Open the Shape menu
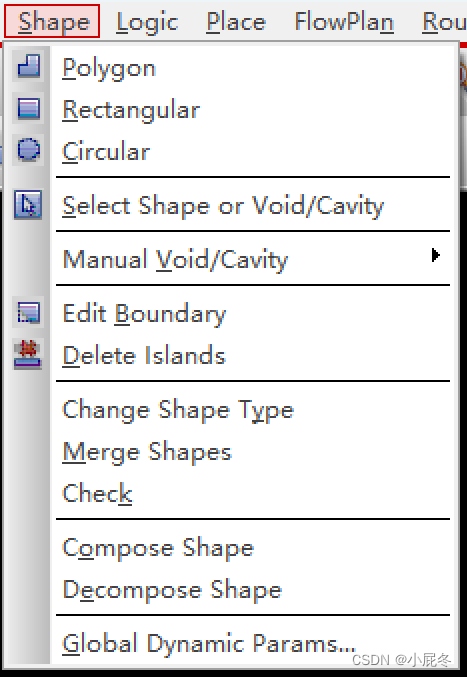This screenshot has width=467, height=677. pos(52,21)
